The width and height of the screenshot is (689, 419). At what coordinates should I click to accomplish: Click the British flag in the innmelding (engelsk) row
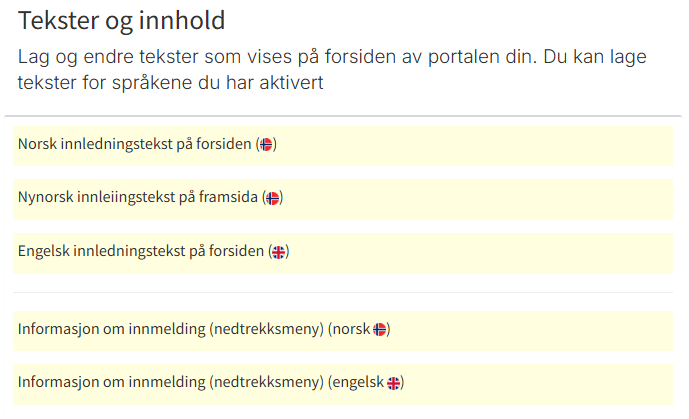click(394, 382)
